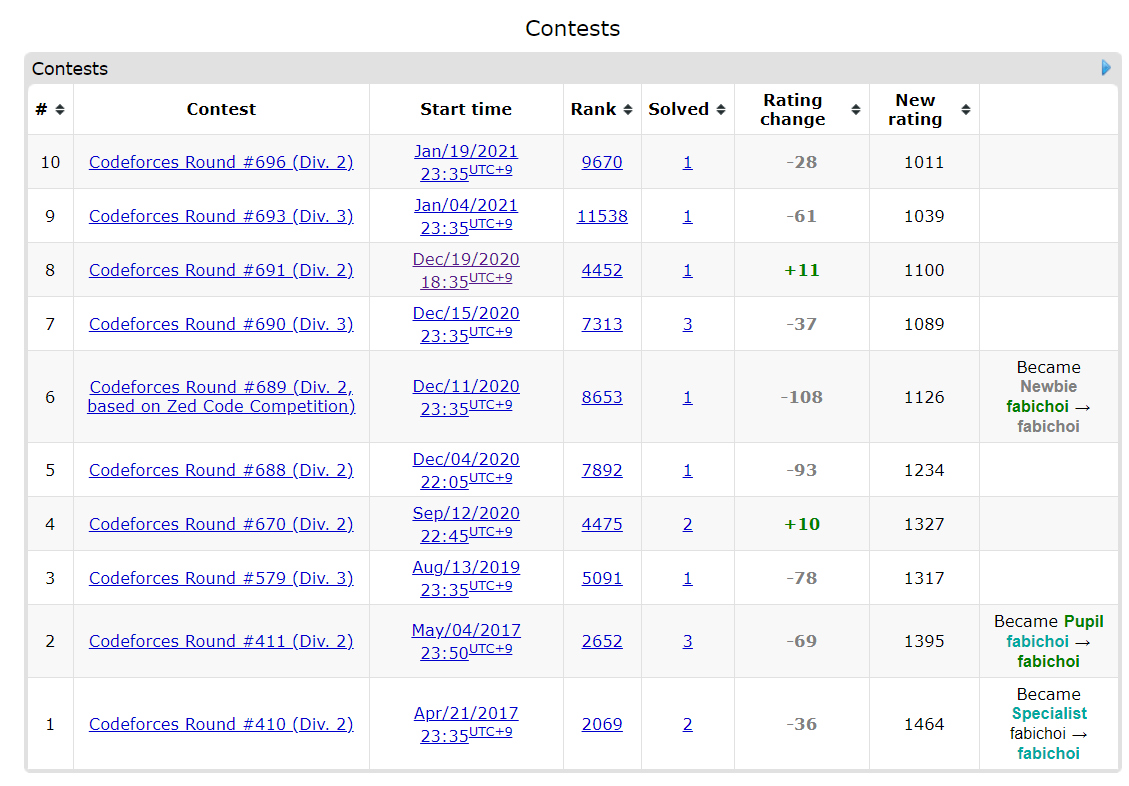Click the Became Newbie note
Viewport: 1129px width, 786px height.
1048,397
